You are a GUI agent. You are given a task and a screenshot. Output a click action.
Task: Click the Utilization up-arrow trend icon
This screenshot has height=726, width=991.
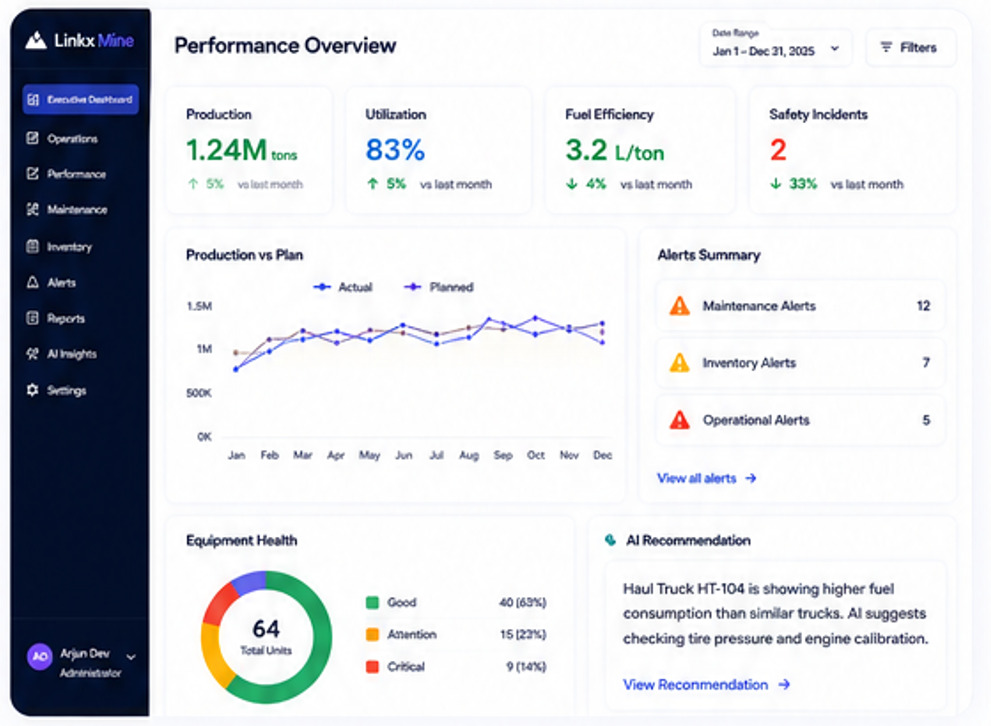(373, 184)
